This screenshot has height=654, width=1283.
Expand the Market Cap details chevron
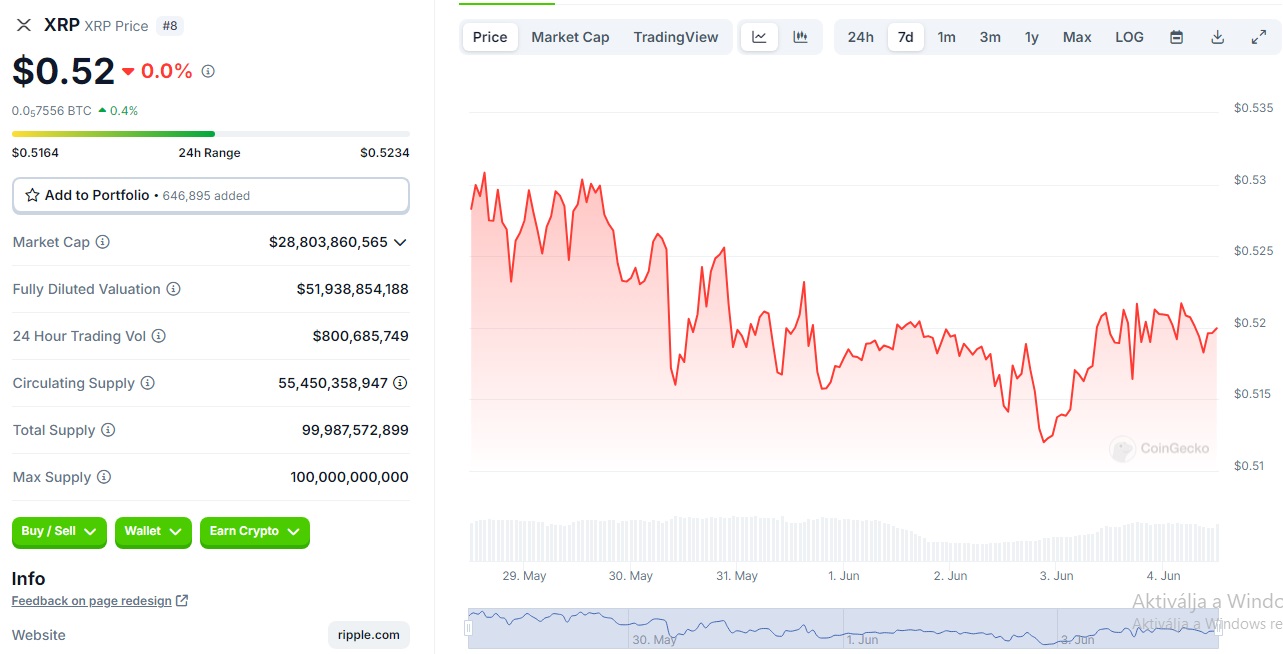[x=400, y=242]
